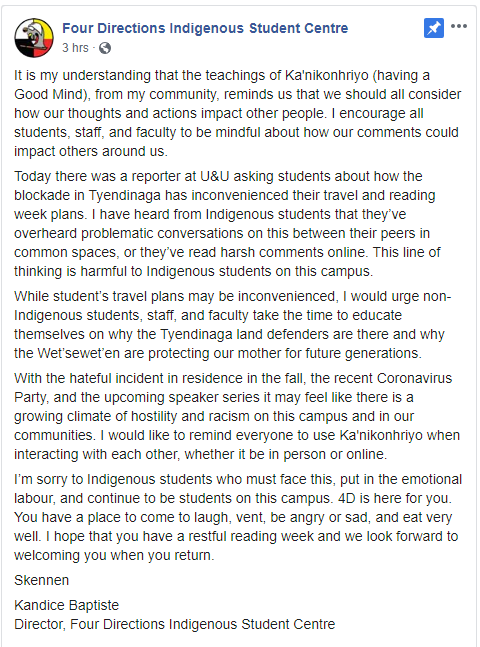Viewport: 480px width, 647px height.
Task: Open the Four Directions profile picture
Action: (x=34, y=38)
